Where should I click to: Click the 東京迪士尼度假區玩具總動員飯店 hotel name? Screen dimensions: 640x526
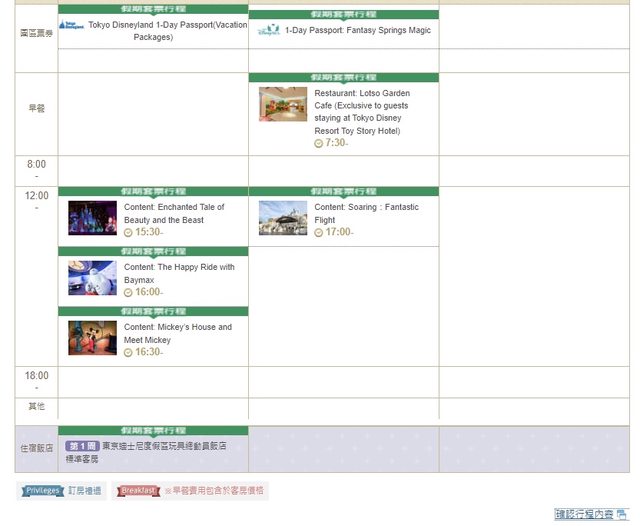pos(163,446)
